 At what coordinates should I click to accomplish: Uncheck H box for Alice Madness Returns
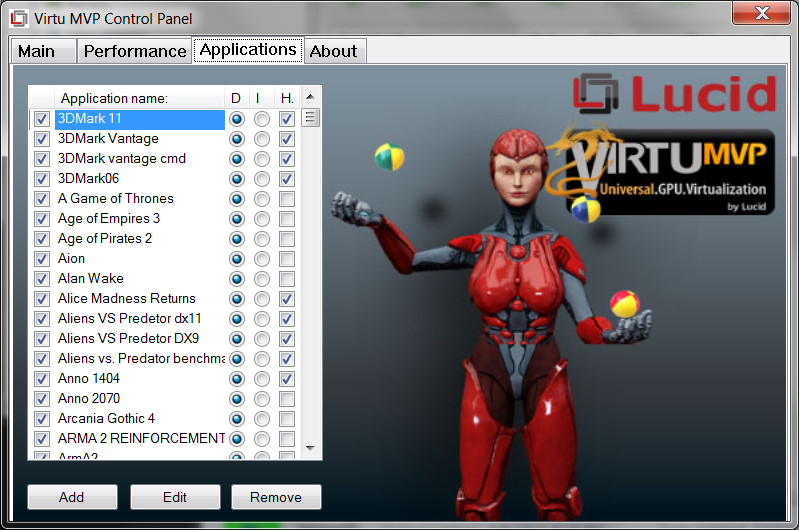(x=287, y=299)
